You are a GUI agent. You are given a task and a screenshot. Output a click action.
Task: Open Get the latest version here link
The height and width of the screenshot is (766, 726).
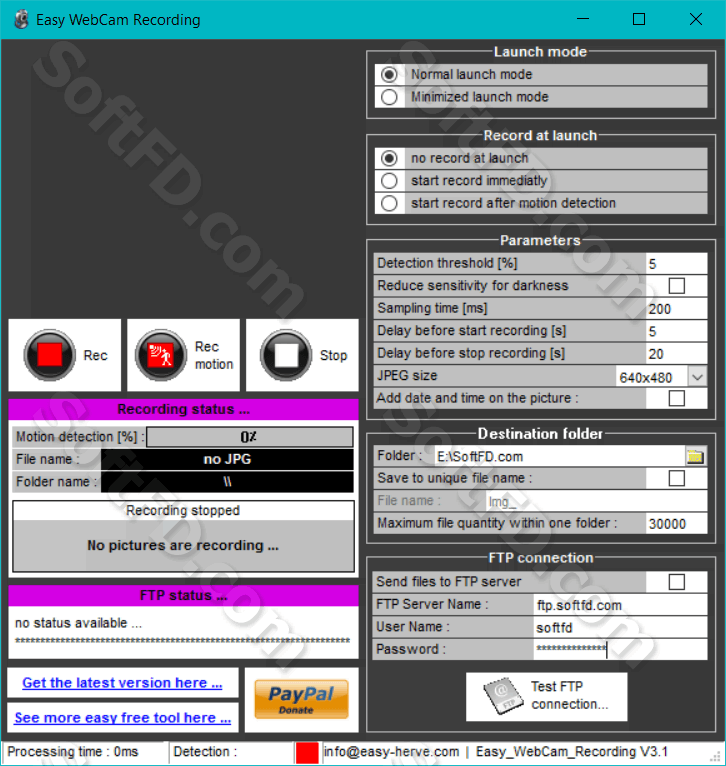122,683
